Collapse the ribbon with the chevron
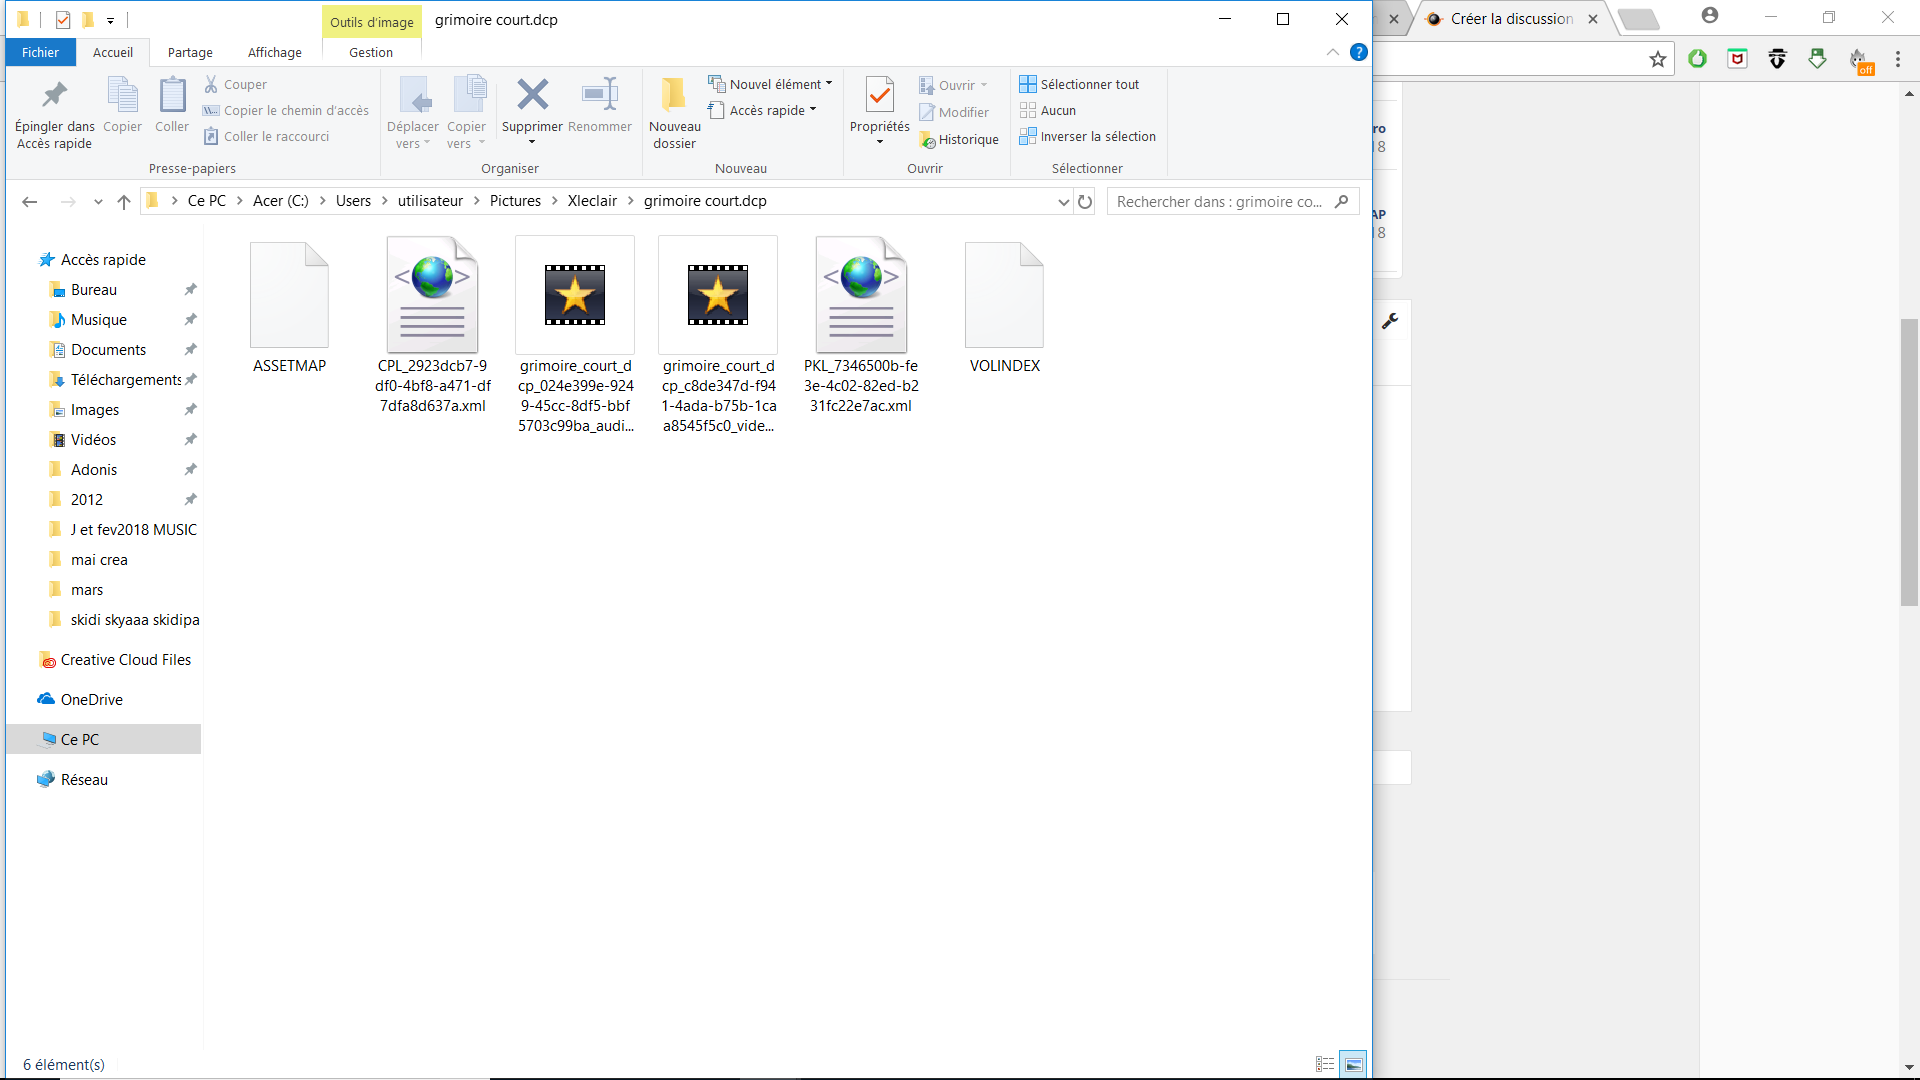The height and width of the screenshot is (1080, 1920). pyautogui.click(x=1333, y=53)
